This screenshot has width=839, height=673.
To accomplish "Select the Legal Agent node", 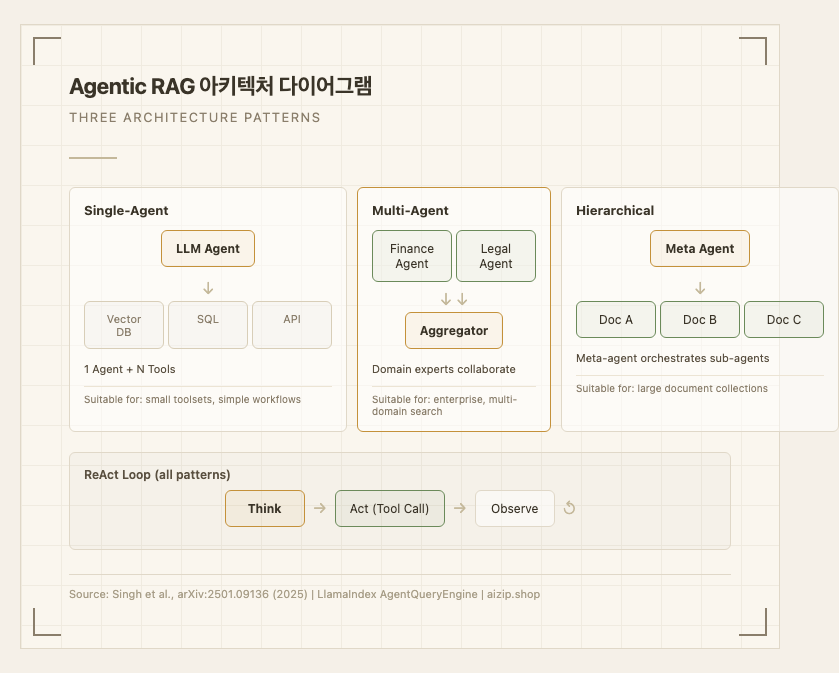I will [496, 256].
